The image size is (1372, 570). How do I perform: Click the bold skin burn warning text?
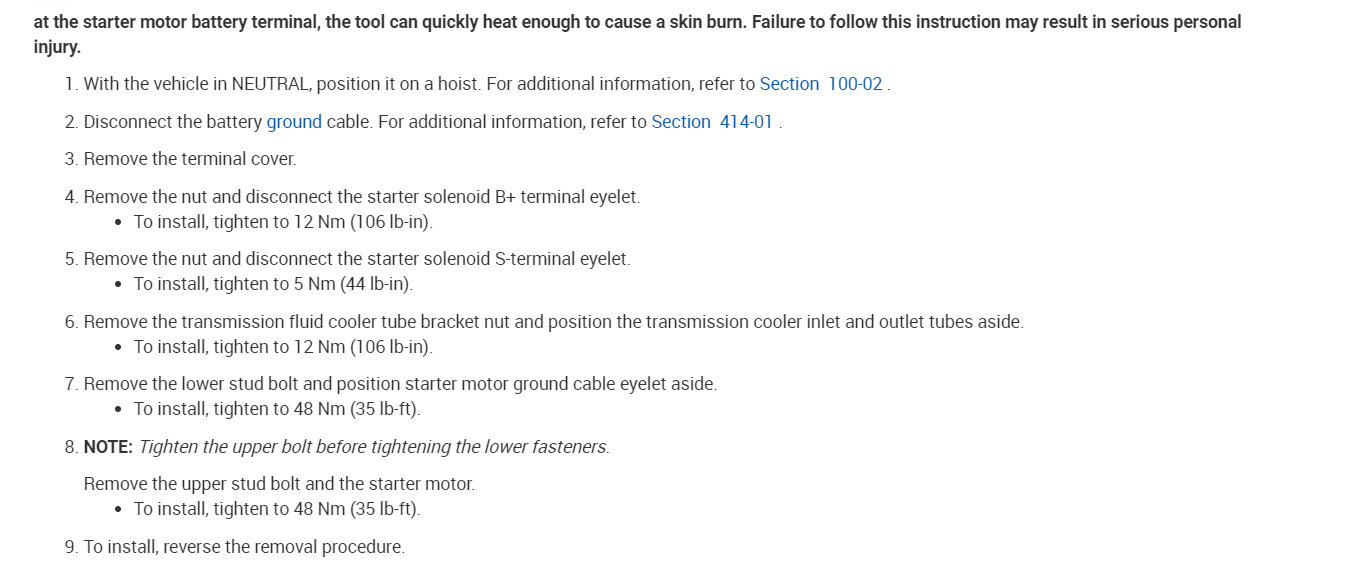(637, 22)
